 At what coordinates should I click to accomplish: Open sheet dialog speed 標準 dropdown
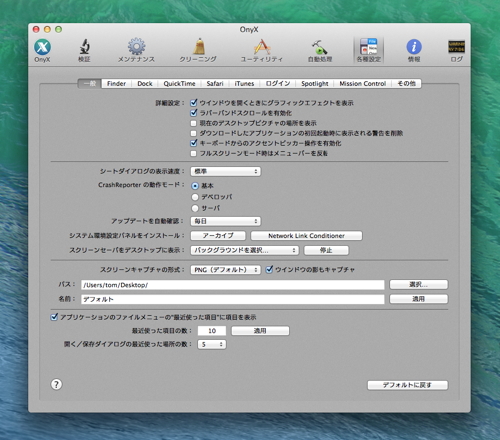click(226, 171)
